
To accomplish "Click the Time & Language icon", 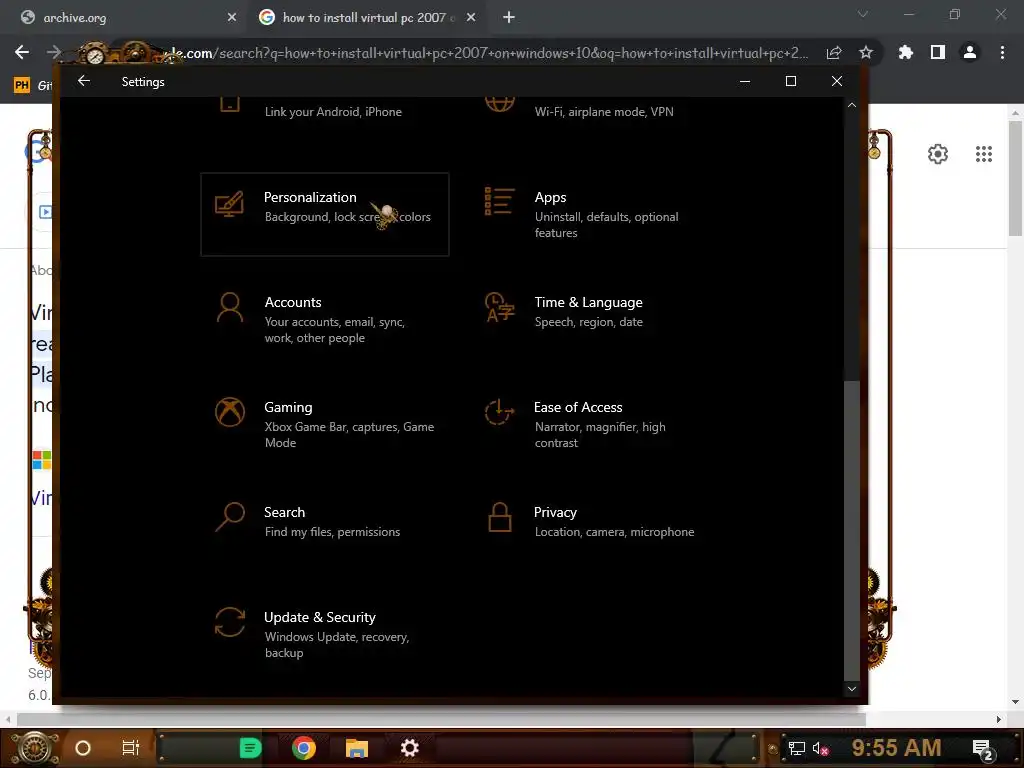I will tap(500, 308).
